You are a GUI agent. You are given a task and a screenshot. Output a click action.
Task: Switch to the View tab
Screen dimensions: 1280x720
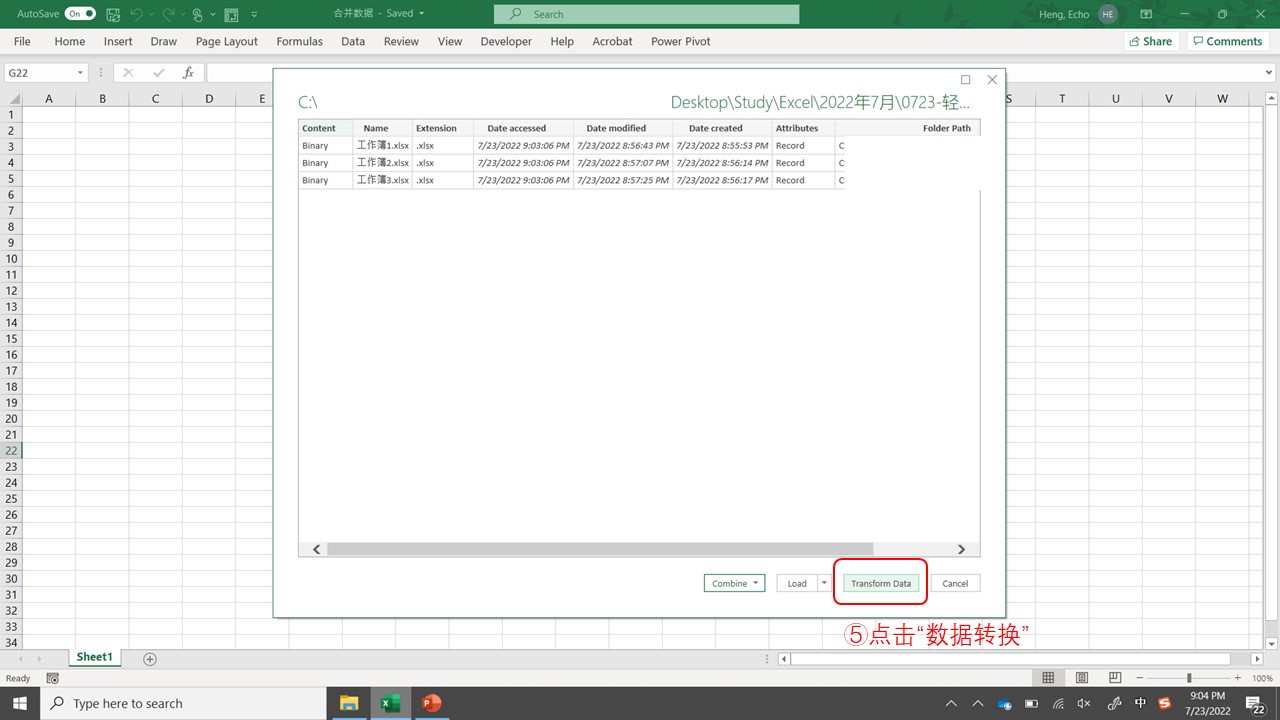(x=450, y=41)
